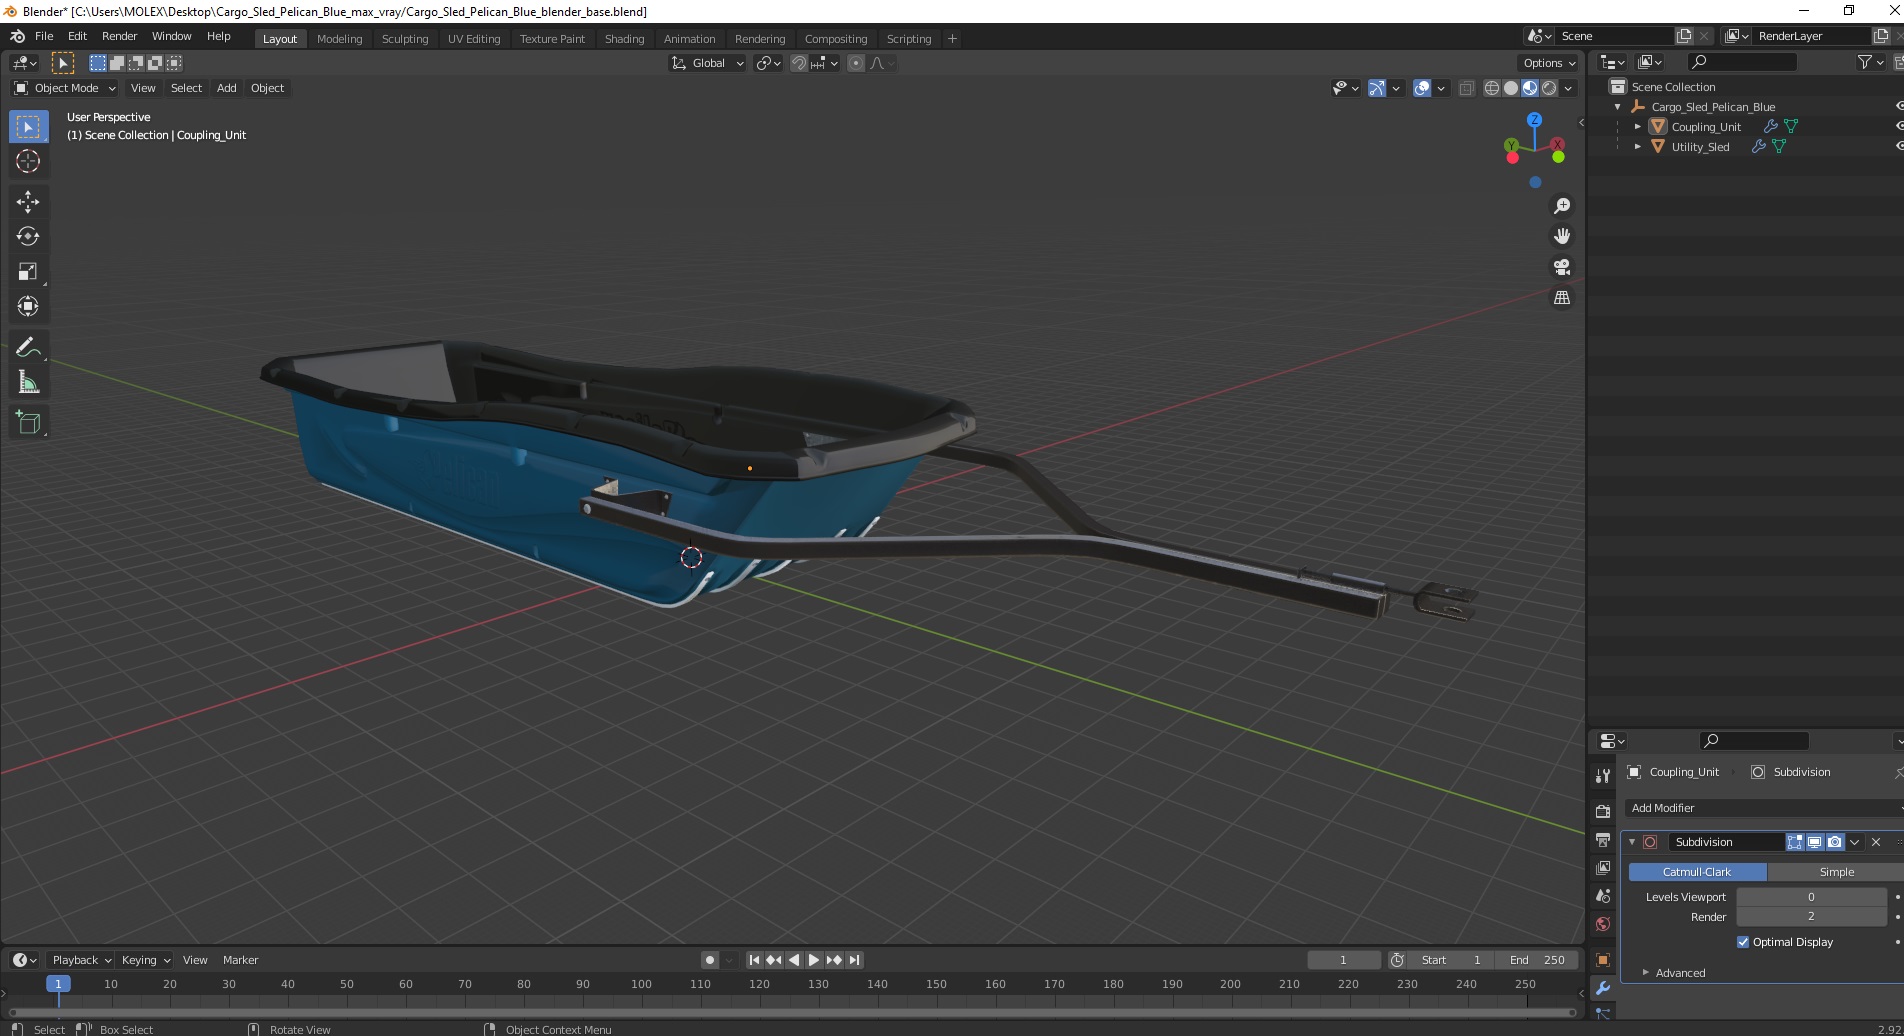Switch to rendered viewport shading

coord(1549,88)
